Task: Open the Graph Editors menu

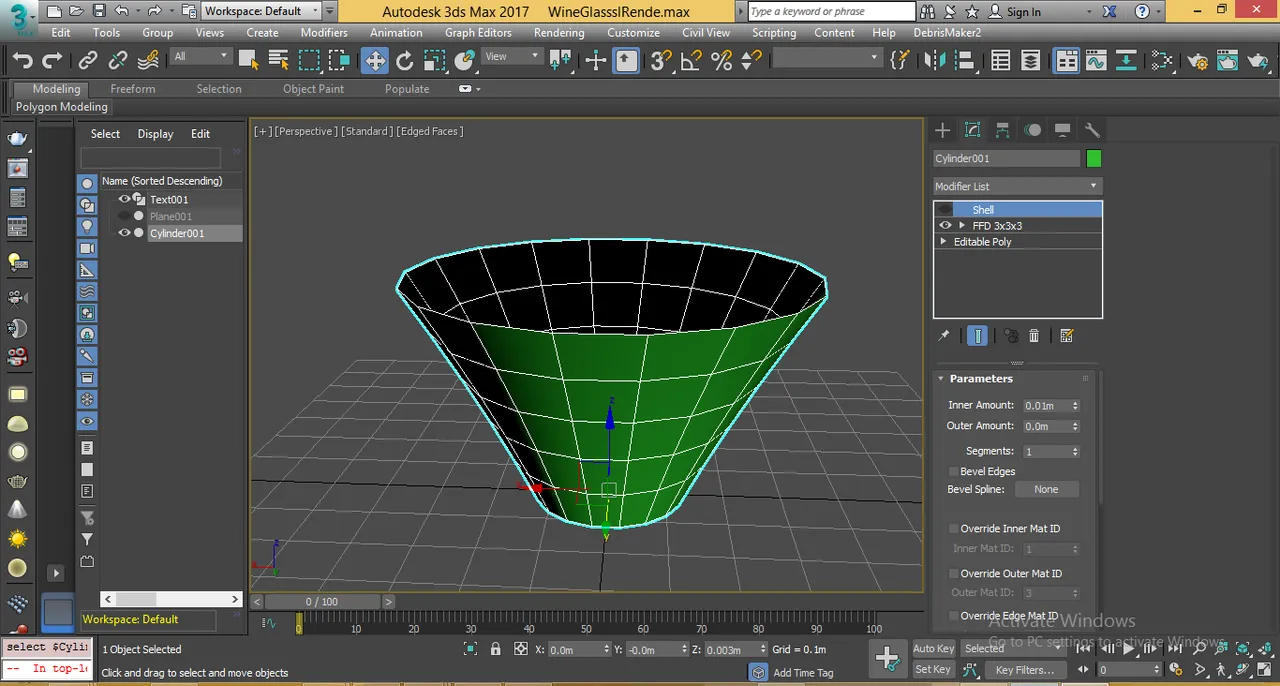Action: [478, 32]
